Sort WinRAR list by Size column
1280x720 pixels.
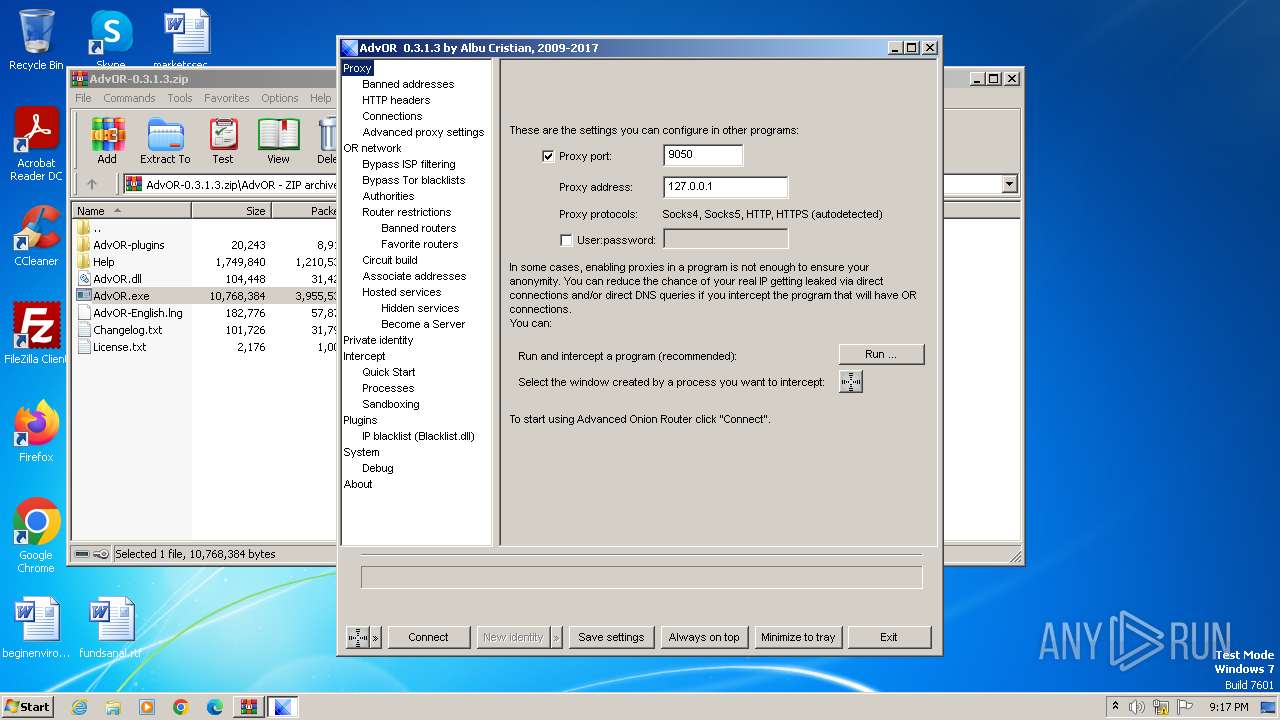(x=231, y=211)
